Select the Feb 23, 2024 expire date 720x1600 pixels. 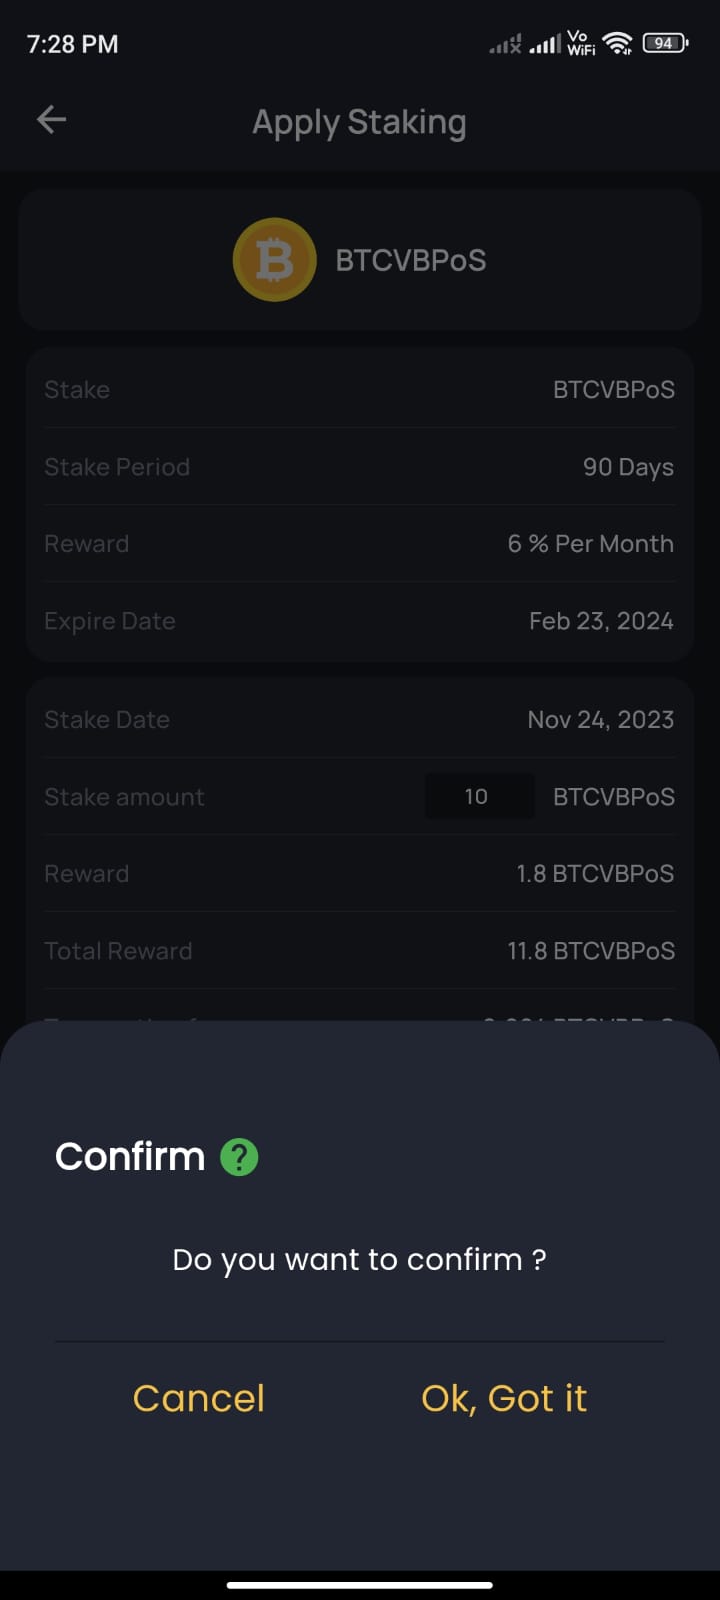tap(601, 621)
